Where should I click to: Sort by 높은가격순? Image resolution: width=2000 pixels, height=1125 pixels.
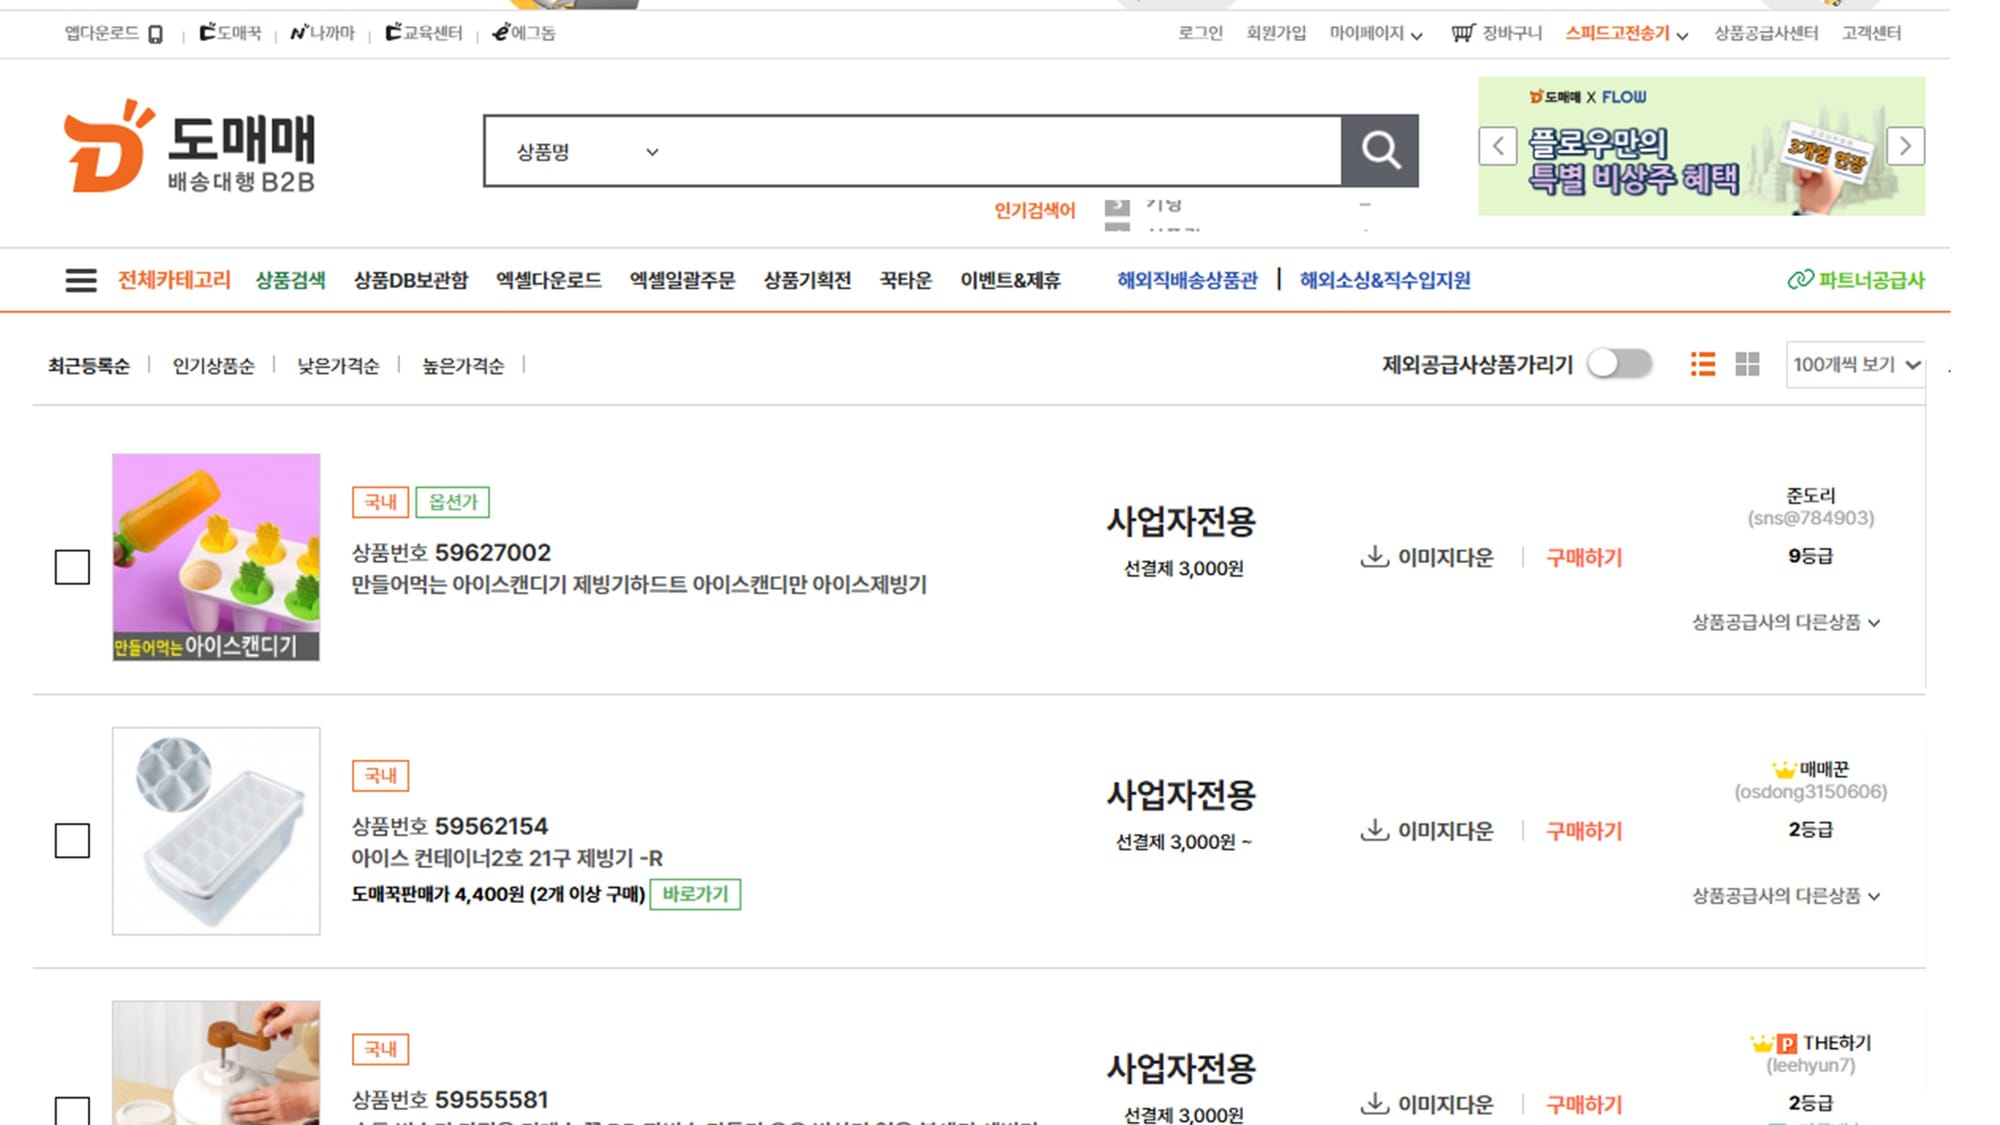tap(463, 366)
